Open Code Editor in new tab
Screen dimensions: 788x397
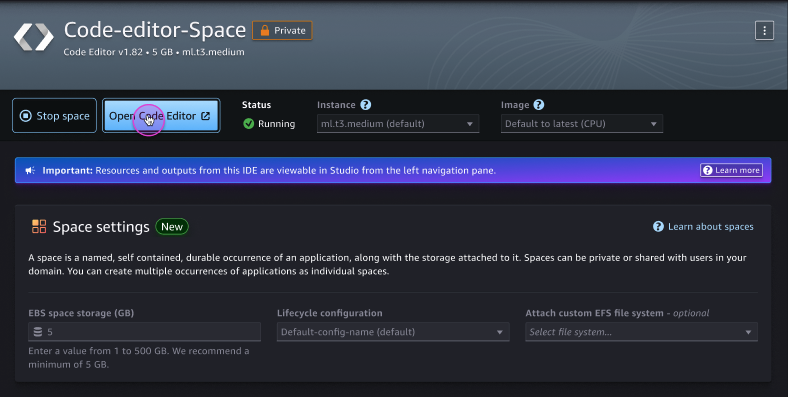[x=161, y=116]
